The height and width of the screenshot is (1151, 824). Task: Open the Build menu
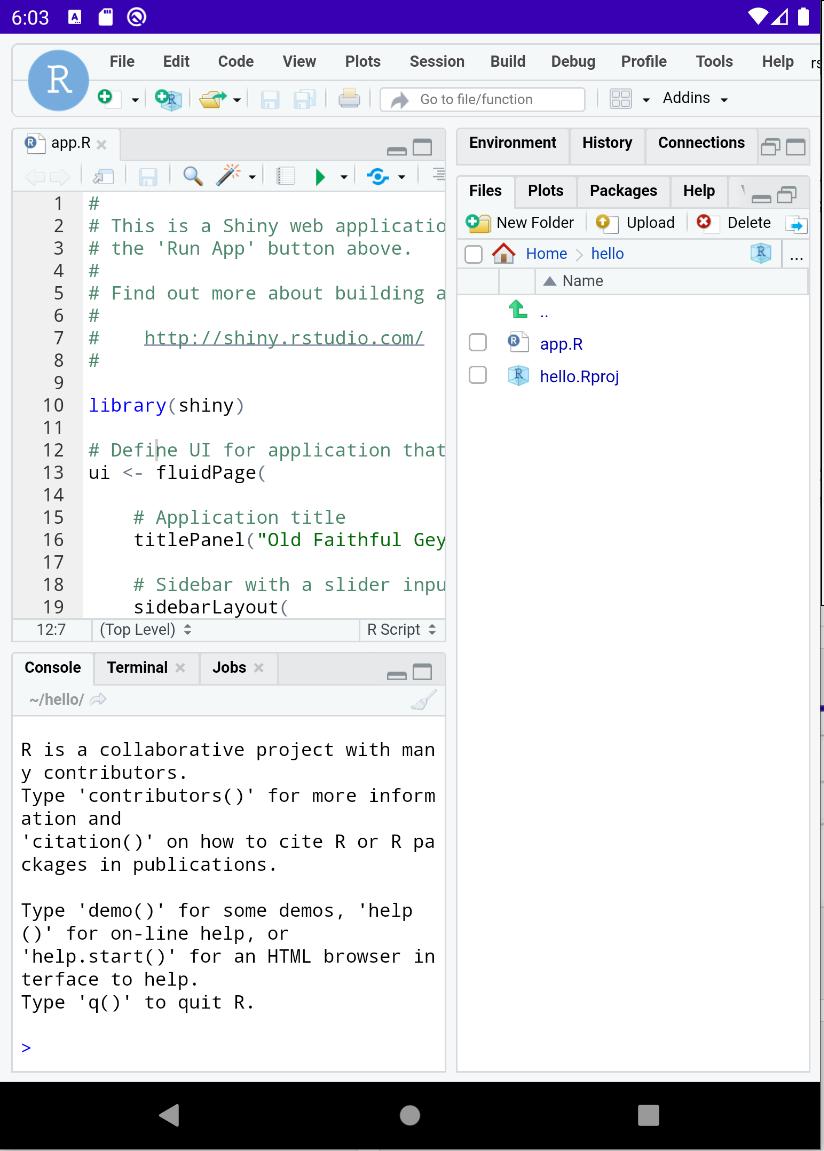click(x=508, y=62)
